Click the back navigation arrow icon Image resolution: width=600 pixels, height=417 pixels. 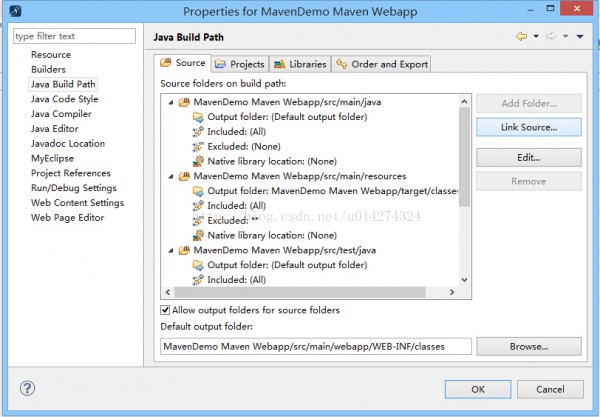coord(522,36)
